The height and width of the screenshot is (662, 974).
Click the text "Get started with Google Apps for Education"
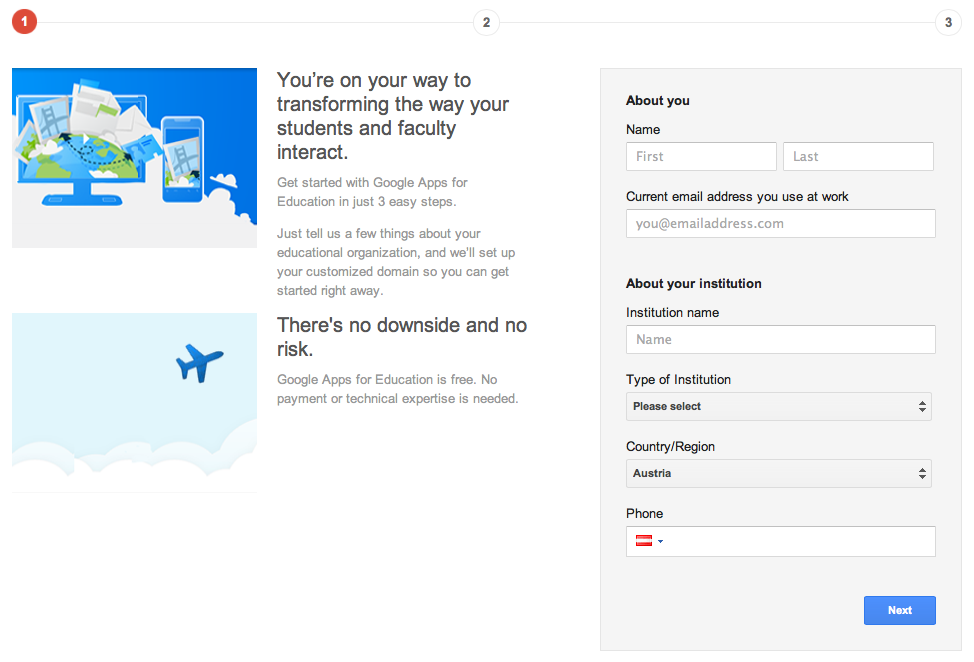(372, 193)
